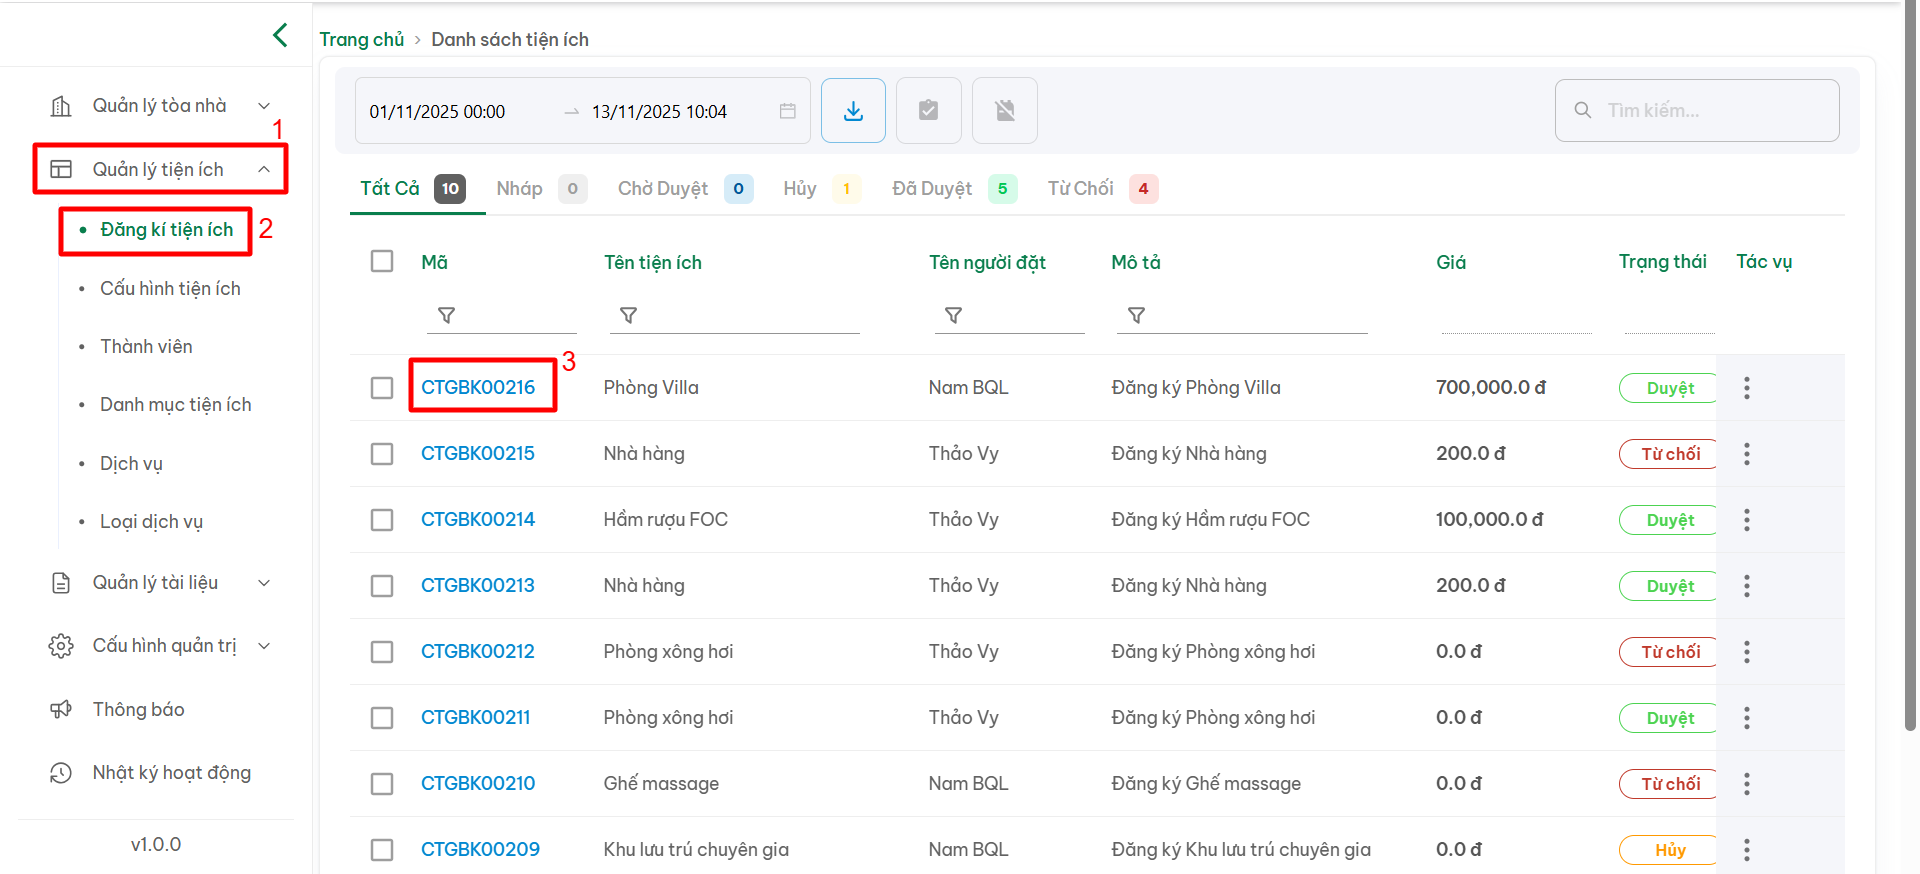Open three-dot actions menu for CTGBK00216
Viewport: 1920px width, 874px height.
(1746, 388)
